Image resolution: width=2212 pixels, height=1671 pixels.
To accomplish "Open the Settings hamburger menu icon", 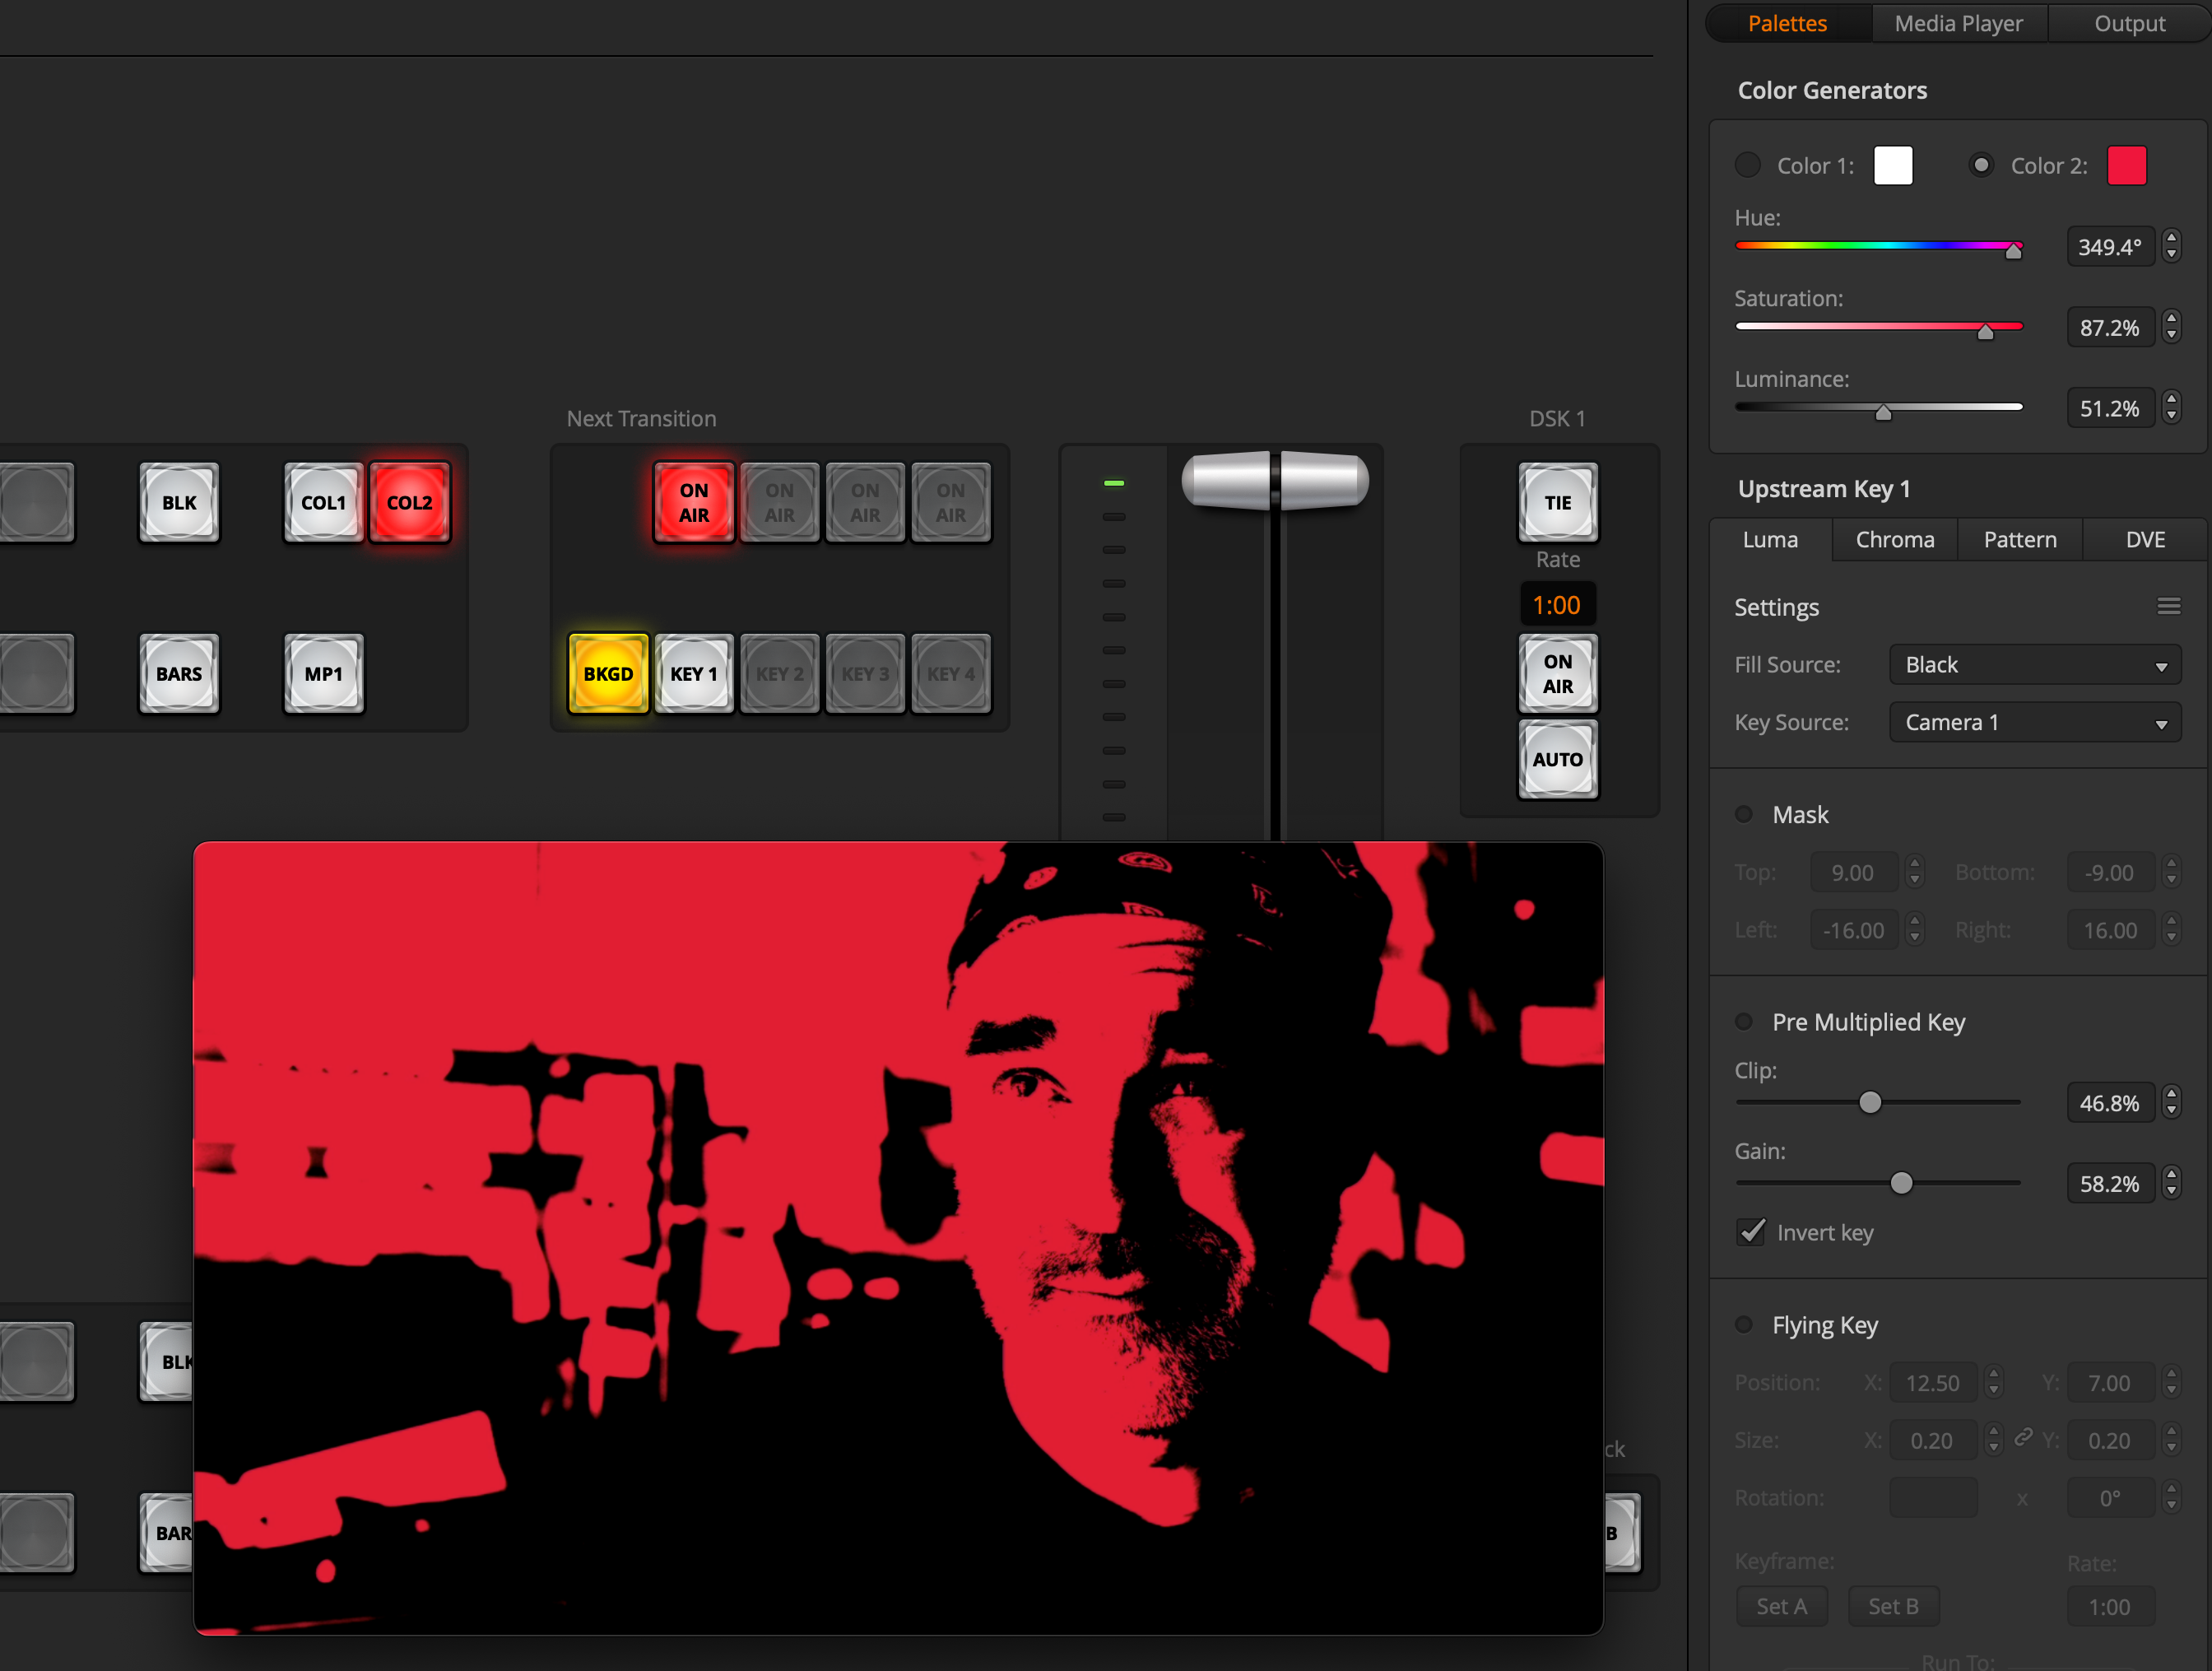I will click(2168, 606).
